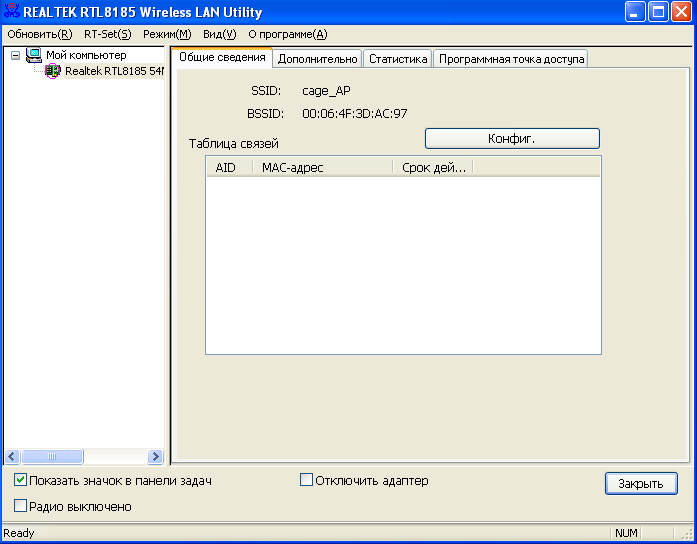Enable the Радио выключено checkbox
Screen dimensions: 697x544
tap(20, 506)
